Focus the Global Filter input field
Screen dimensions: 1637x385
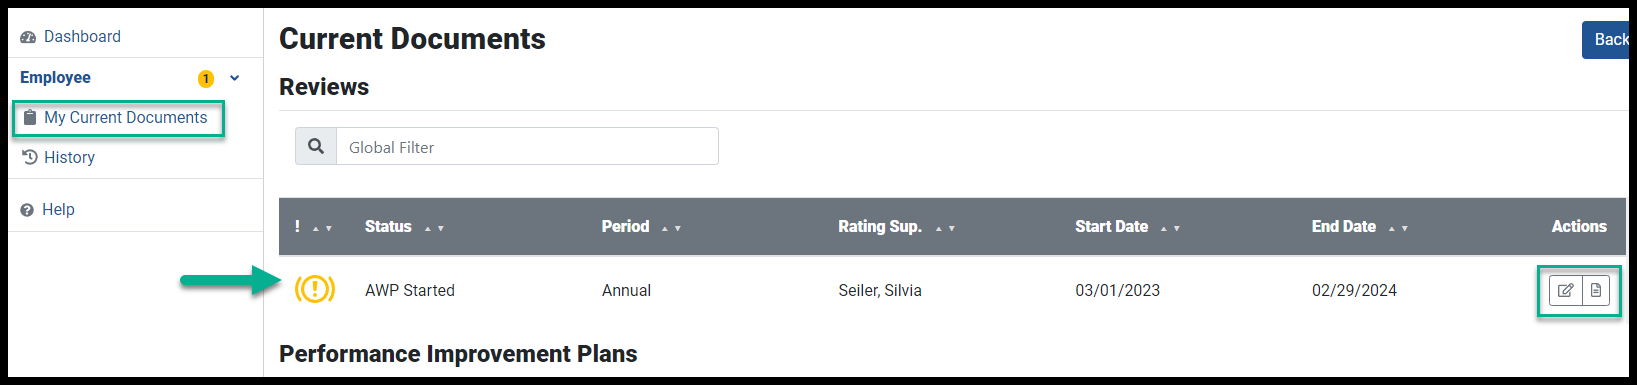[x=527, y=146]
